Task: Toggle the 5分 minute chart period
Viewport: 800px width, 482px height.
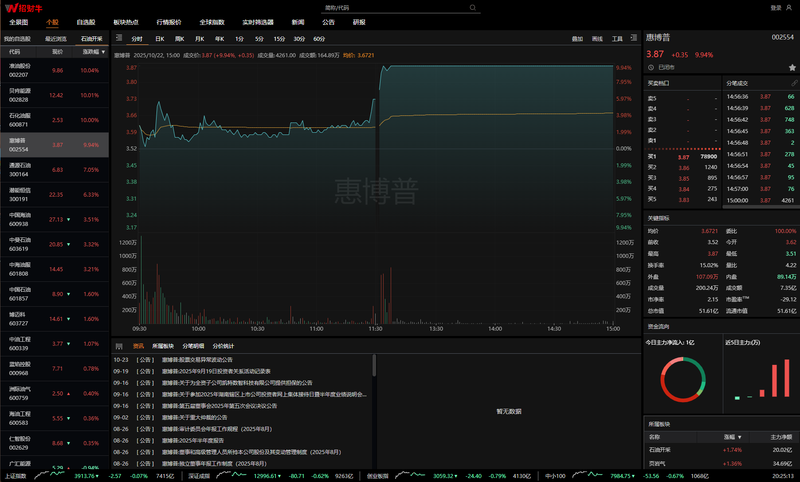Action: point(260,38)
